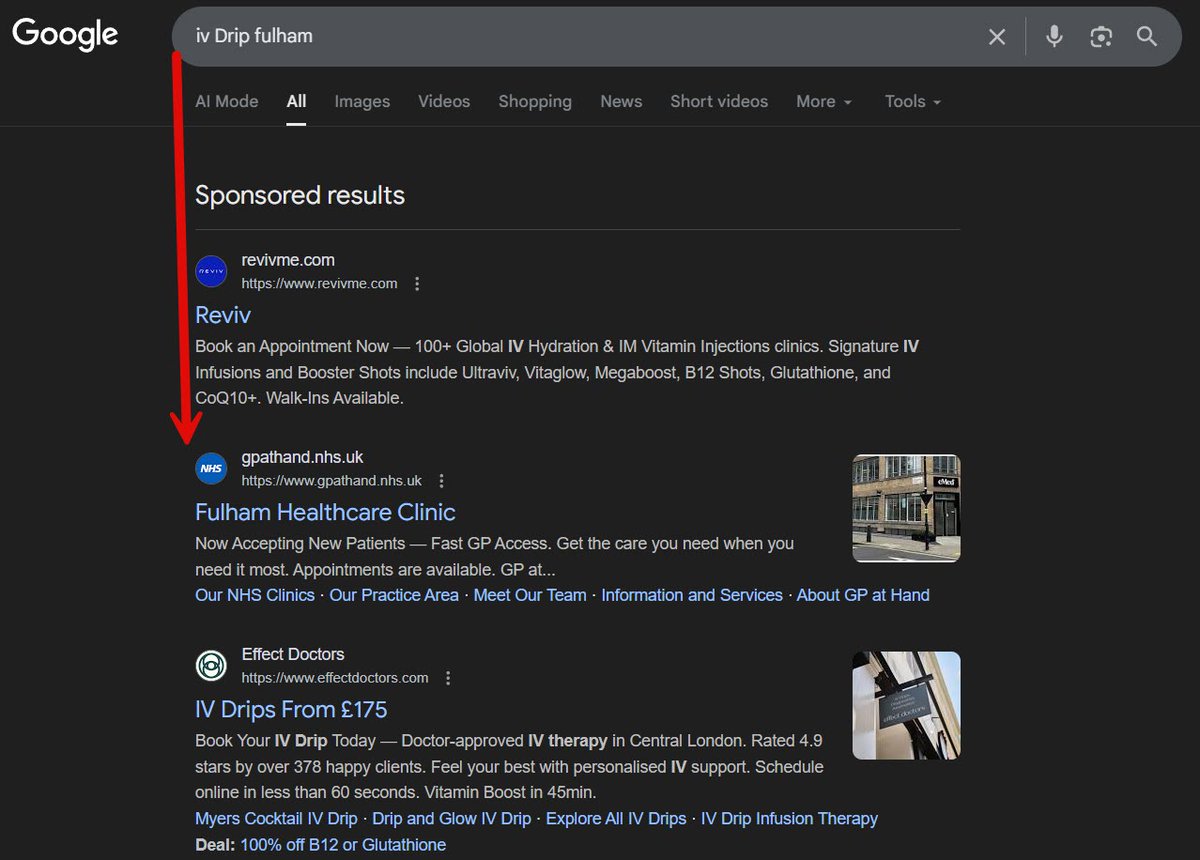Image resolution: width=1200 pixels, height=860 pixels.
Task: Click the revivme.com favicon
Action: click(211, 271)
